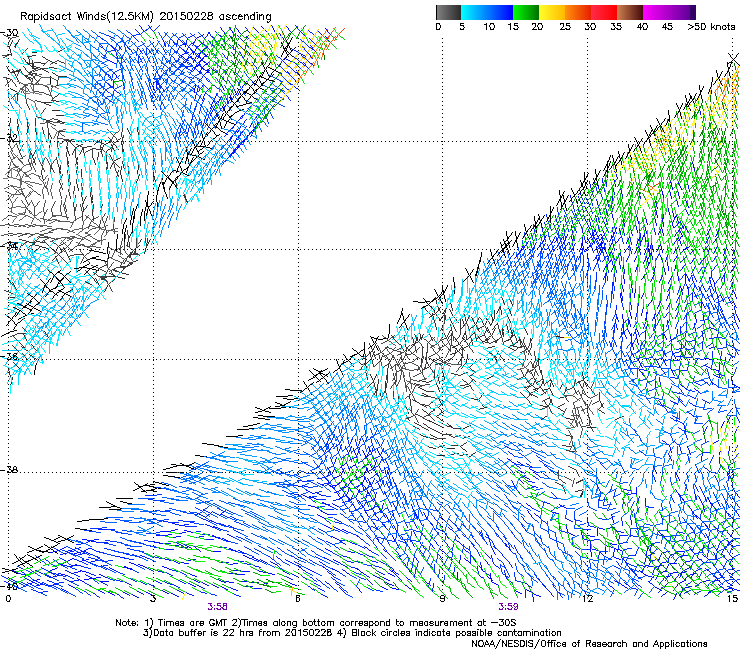740x650 pixels.
Task: Click the brown 35-40 knots legend swatch
Action: [x=630, y=12]
